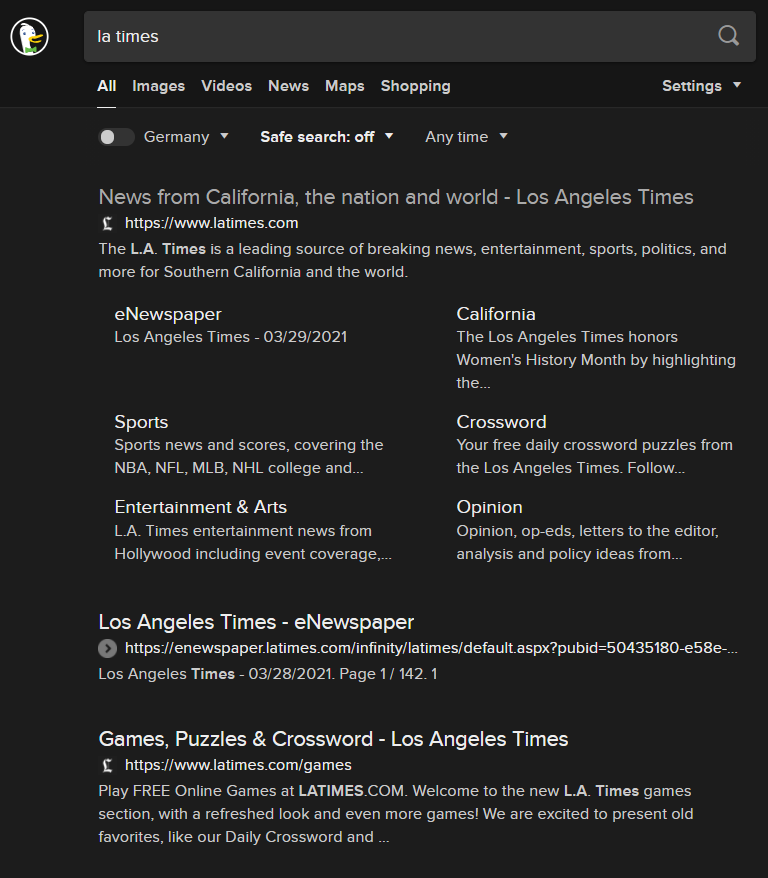Open the Safe search: off dropdown
The image size is (768, 878).
tap(327, 137)
